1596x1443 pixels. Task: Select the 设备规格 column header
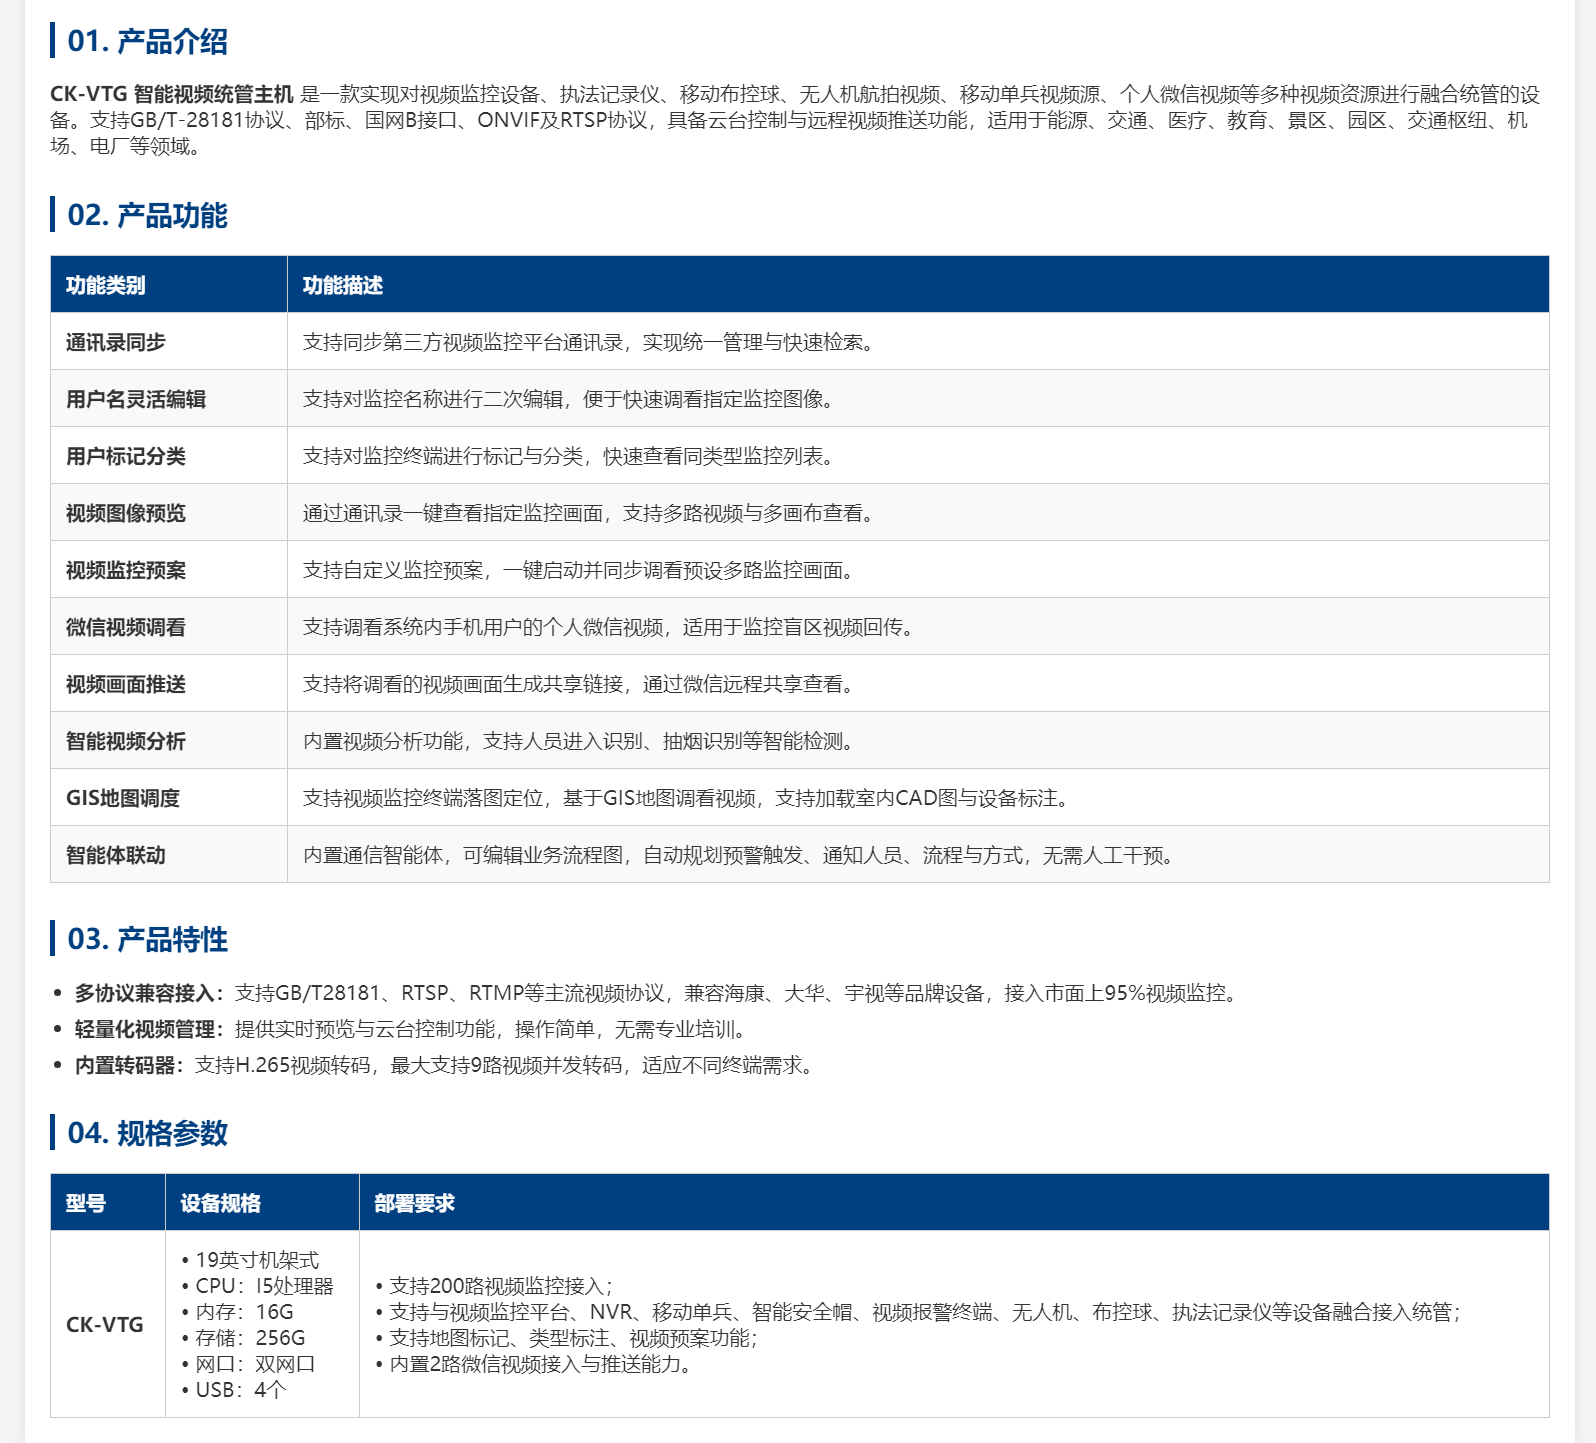[220, 1203]
